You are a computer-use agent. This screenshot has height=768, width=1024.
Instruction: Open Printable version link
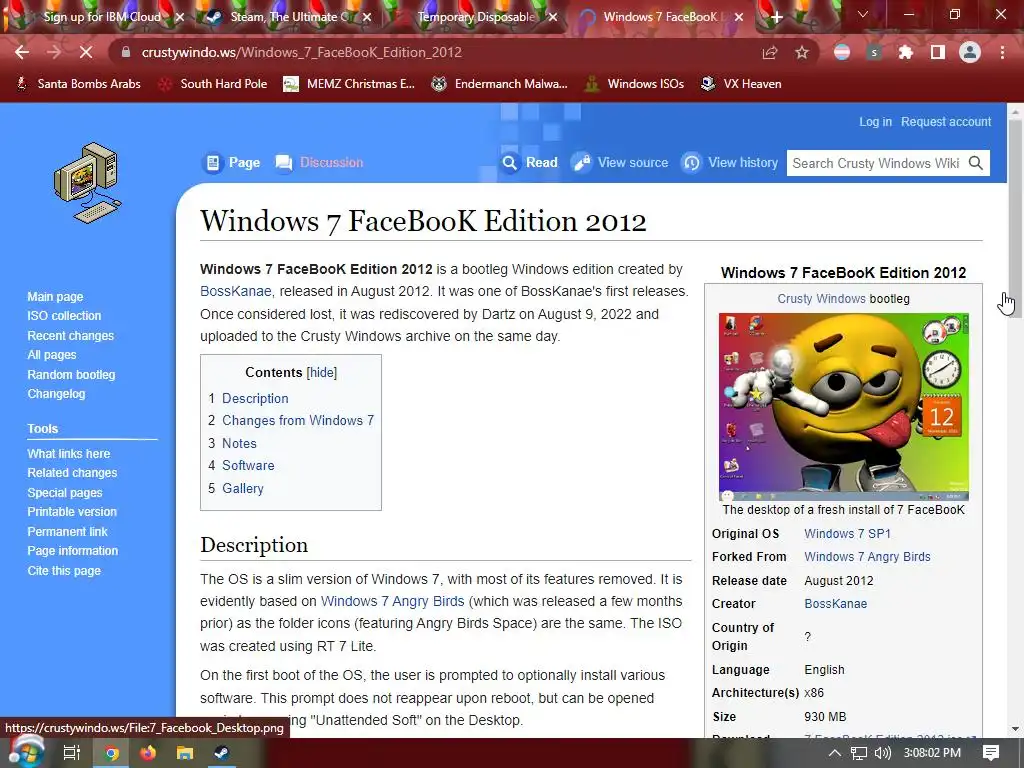point(72,512)
